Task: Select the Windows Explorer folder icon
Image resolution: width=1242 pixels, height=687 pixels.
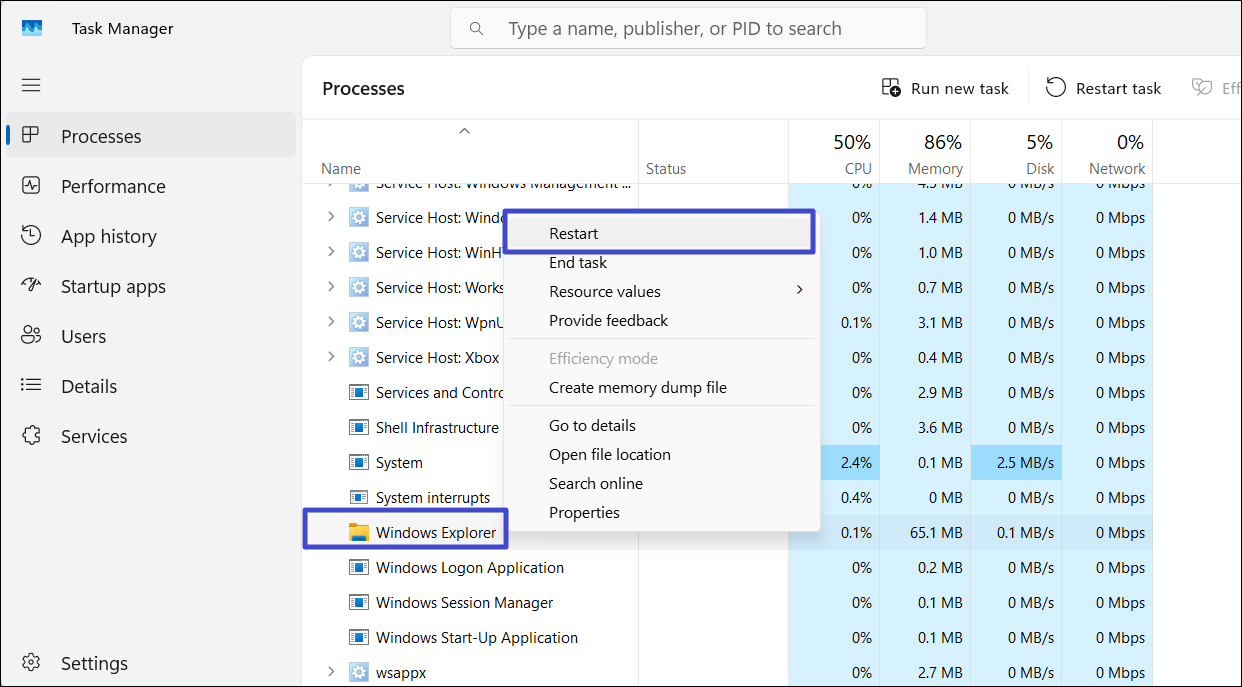Action: click(x=357, y=532)
